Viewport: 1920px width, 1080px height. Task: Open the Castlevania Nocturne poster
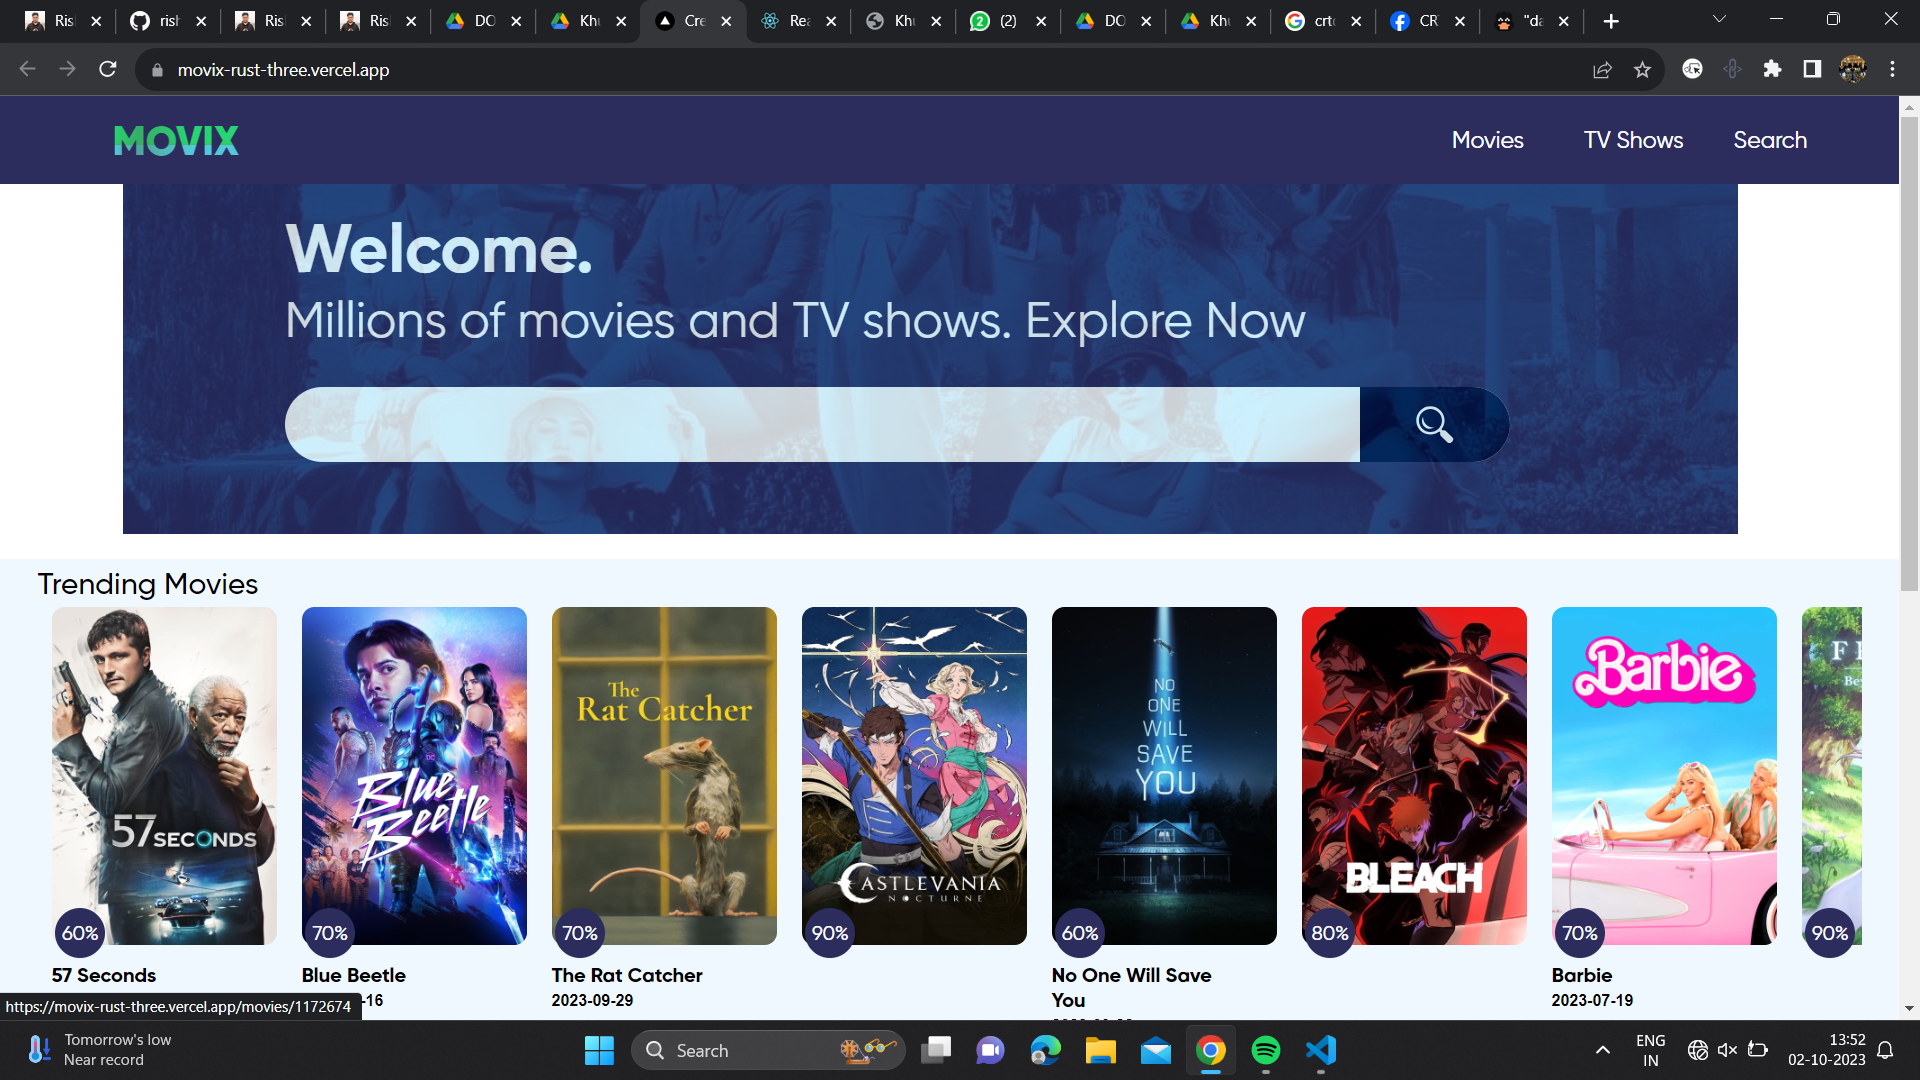click(x=914, y=776)
